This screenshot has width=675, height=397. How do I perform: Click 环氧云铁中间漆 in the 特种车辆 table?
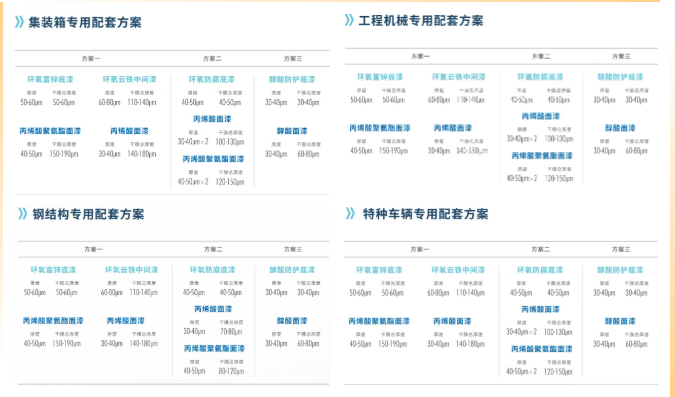tap(458, 270)
